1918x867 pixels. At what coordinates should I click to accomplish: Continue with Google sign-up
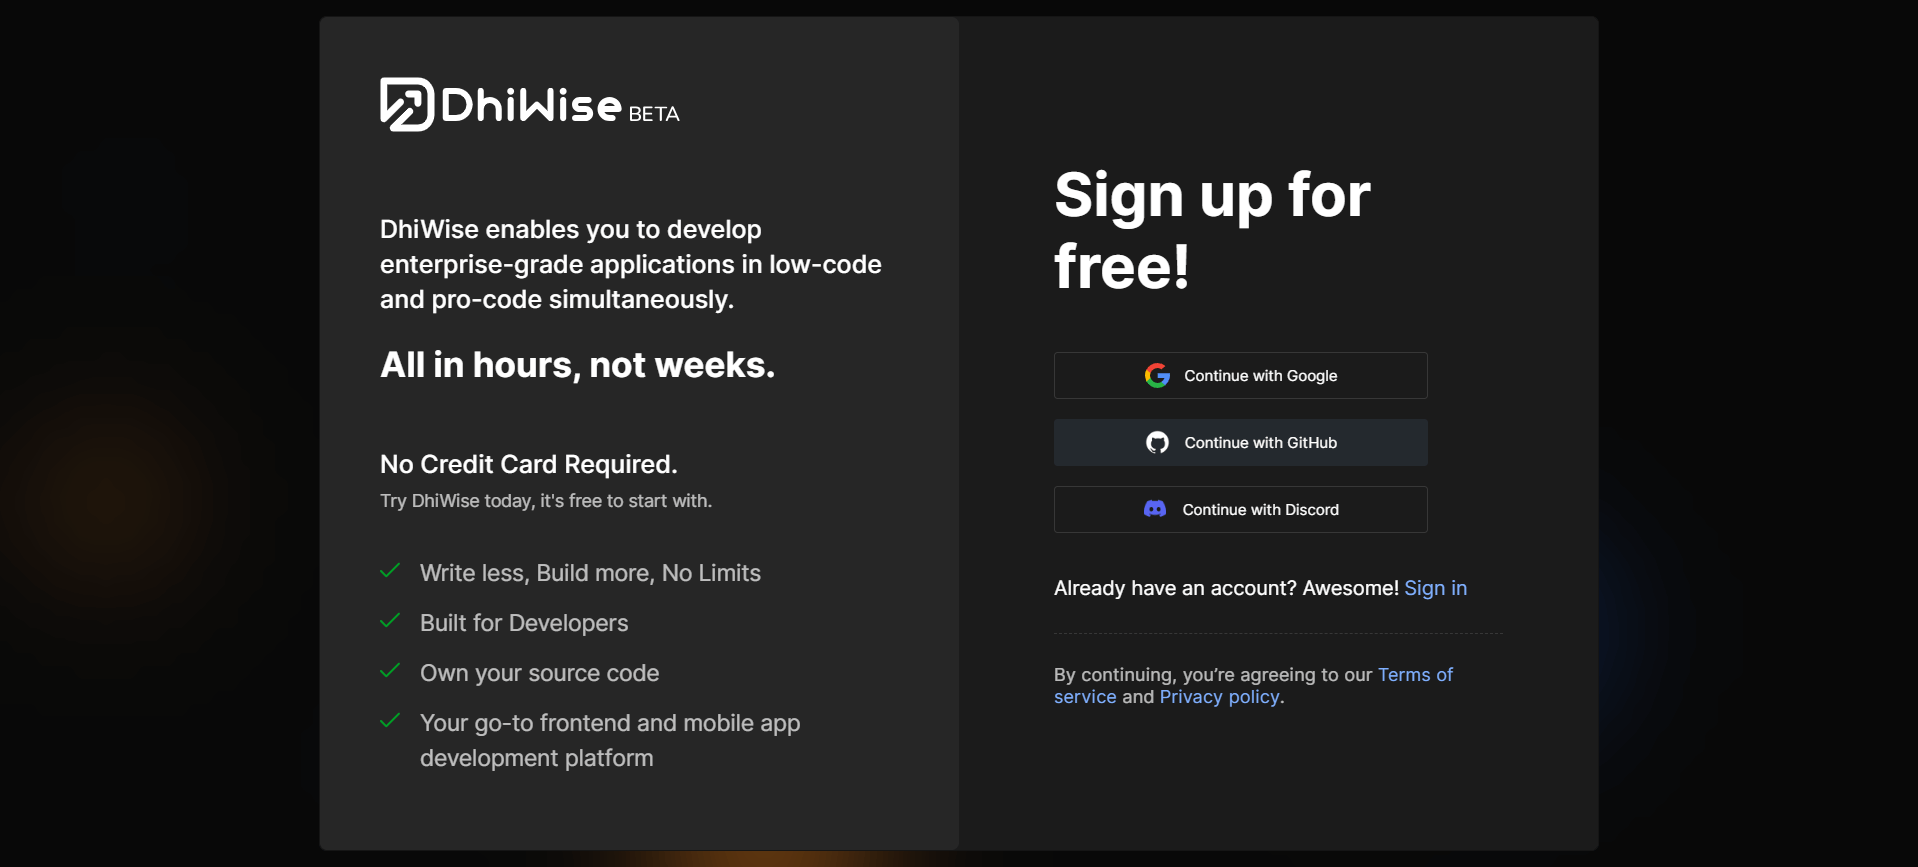pos(1240,375)
